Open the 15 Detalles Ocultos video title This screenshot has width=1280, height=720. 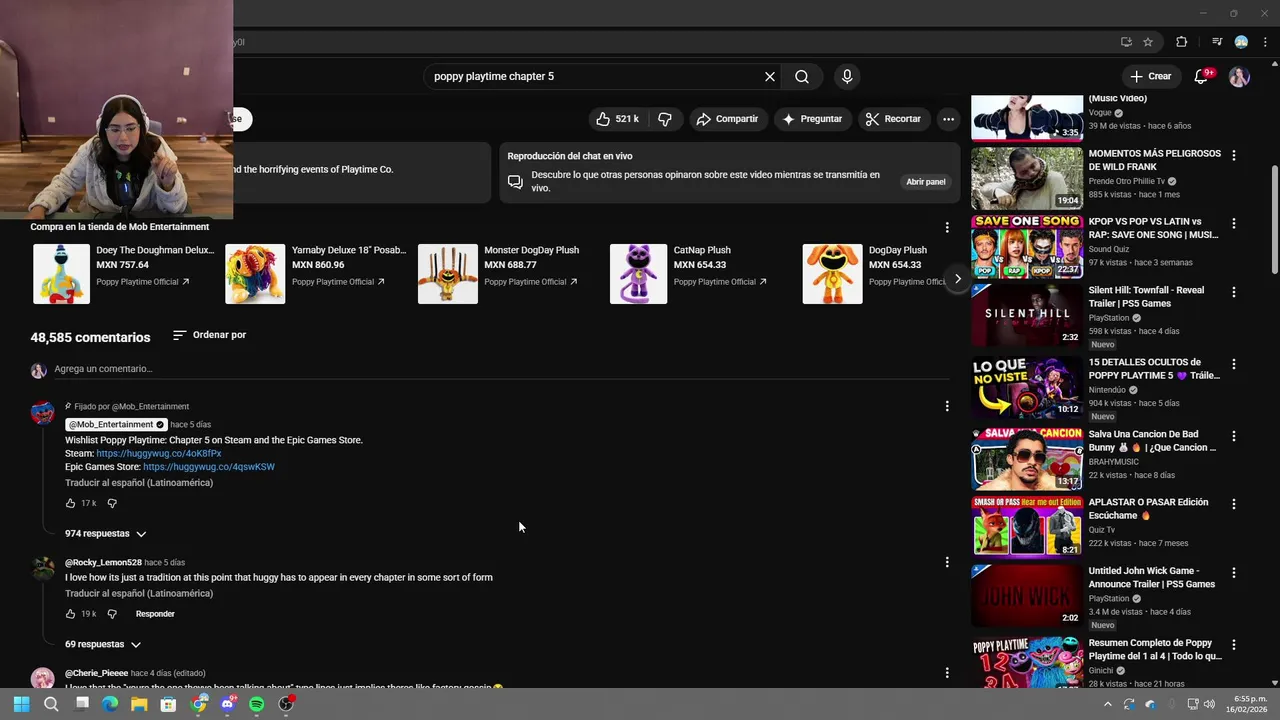(x=1154, y=369)
